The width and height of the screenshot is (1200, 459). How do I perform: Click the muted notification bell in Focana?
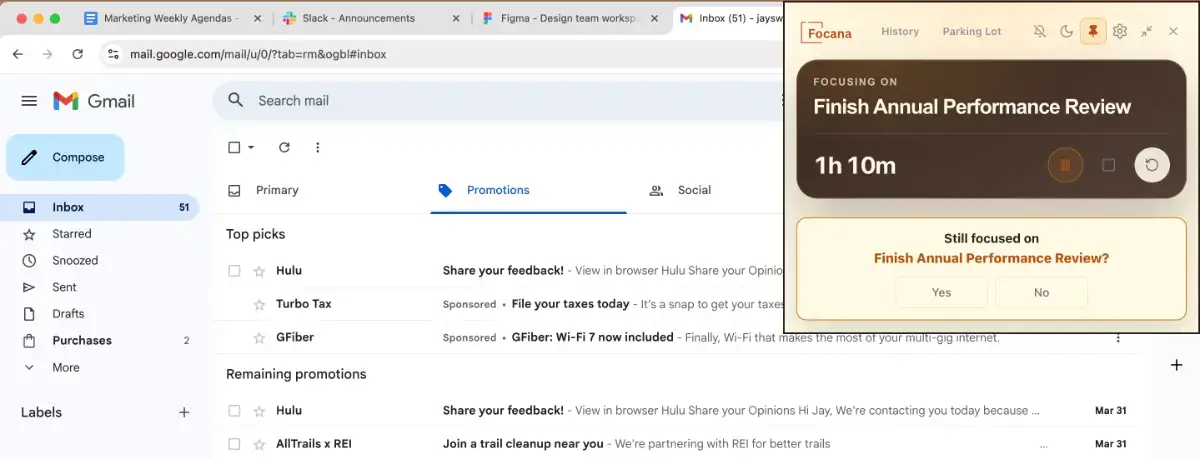tap(1040, 32)
